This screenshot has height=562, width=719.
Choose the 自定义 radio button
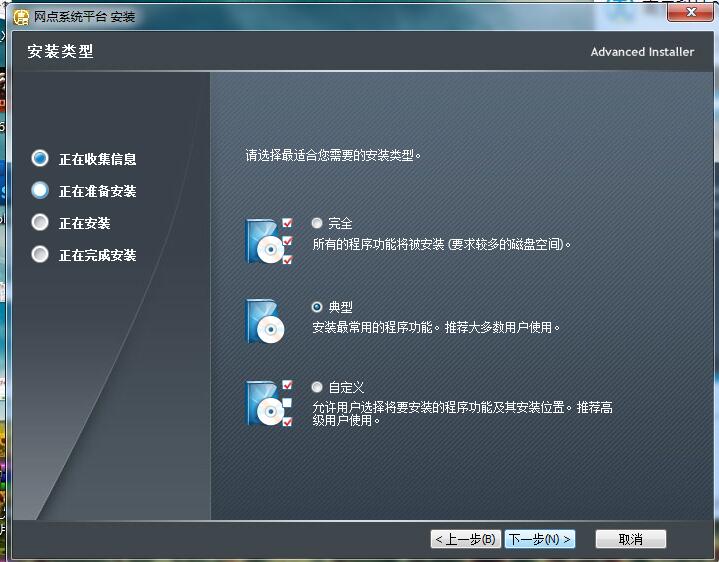(x=317, y=386)
